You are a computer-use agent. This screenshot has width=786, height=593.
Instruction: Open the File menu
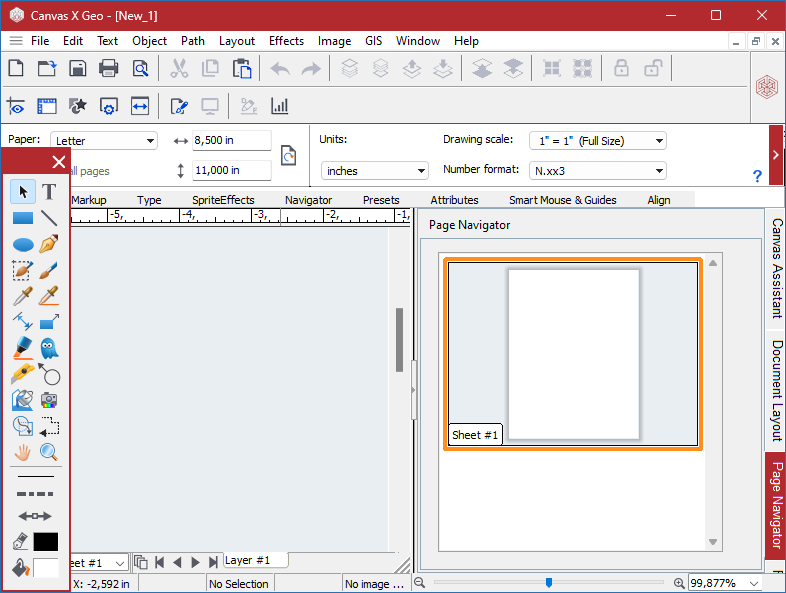(40, 41)
